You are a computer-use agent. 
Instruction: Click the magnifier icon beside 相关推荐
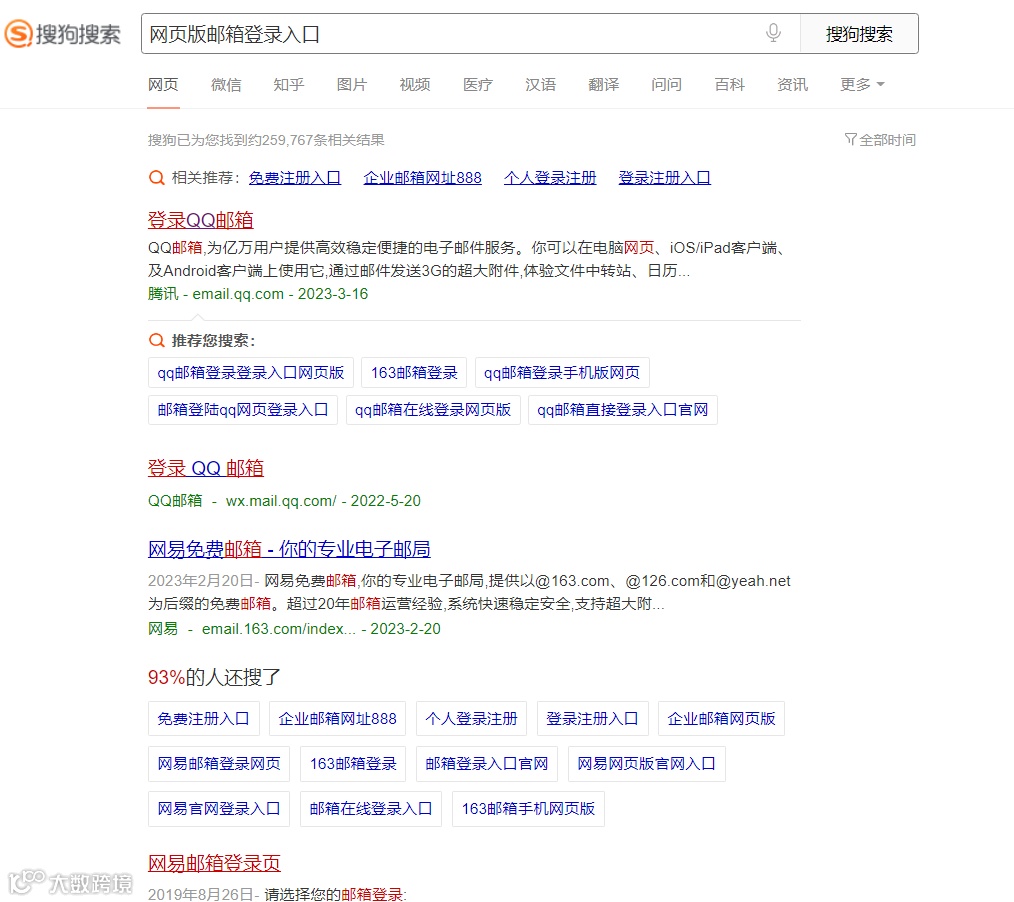[x=156, y=178]
